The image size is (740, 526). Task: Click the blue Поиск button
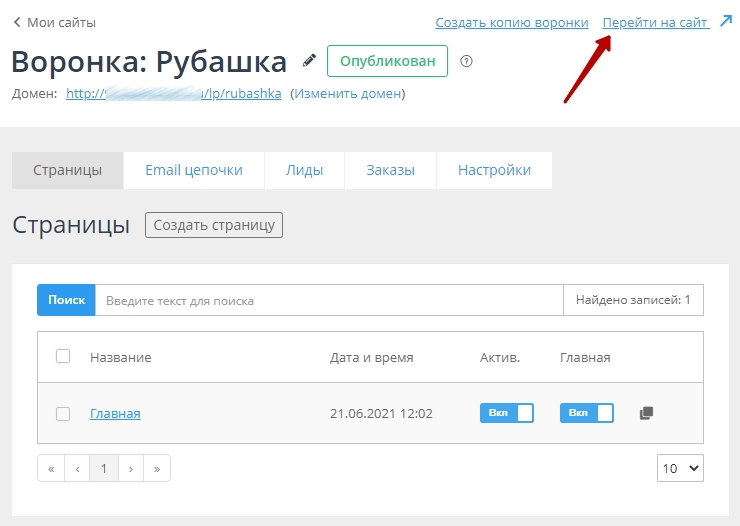point(66,300)
